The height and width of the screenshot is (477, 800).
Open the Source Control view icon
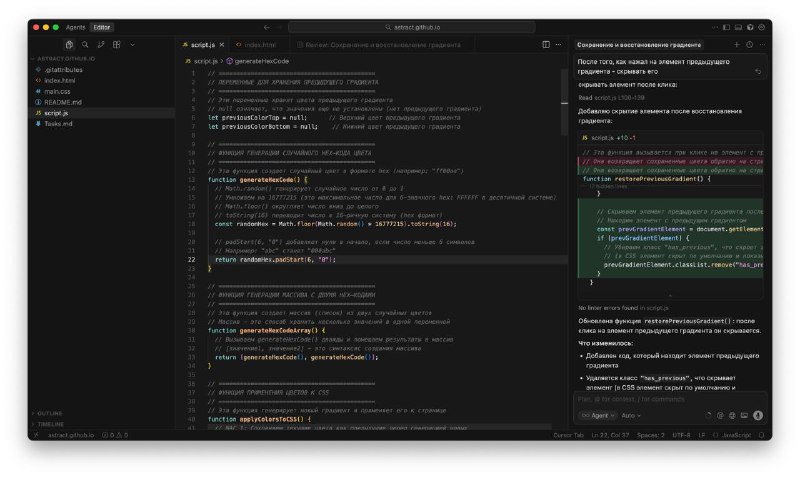(x=102, y=45)
